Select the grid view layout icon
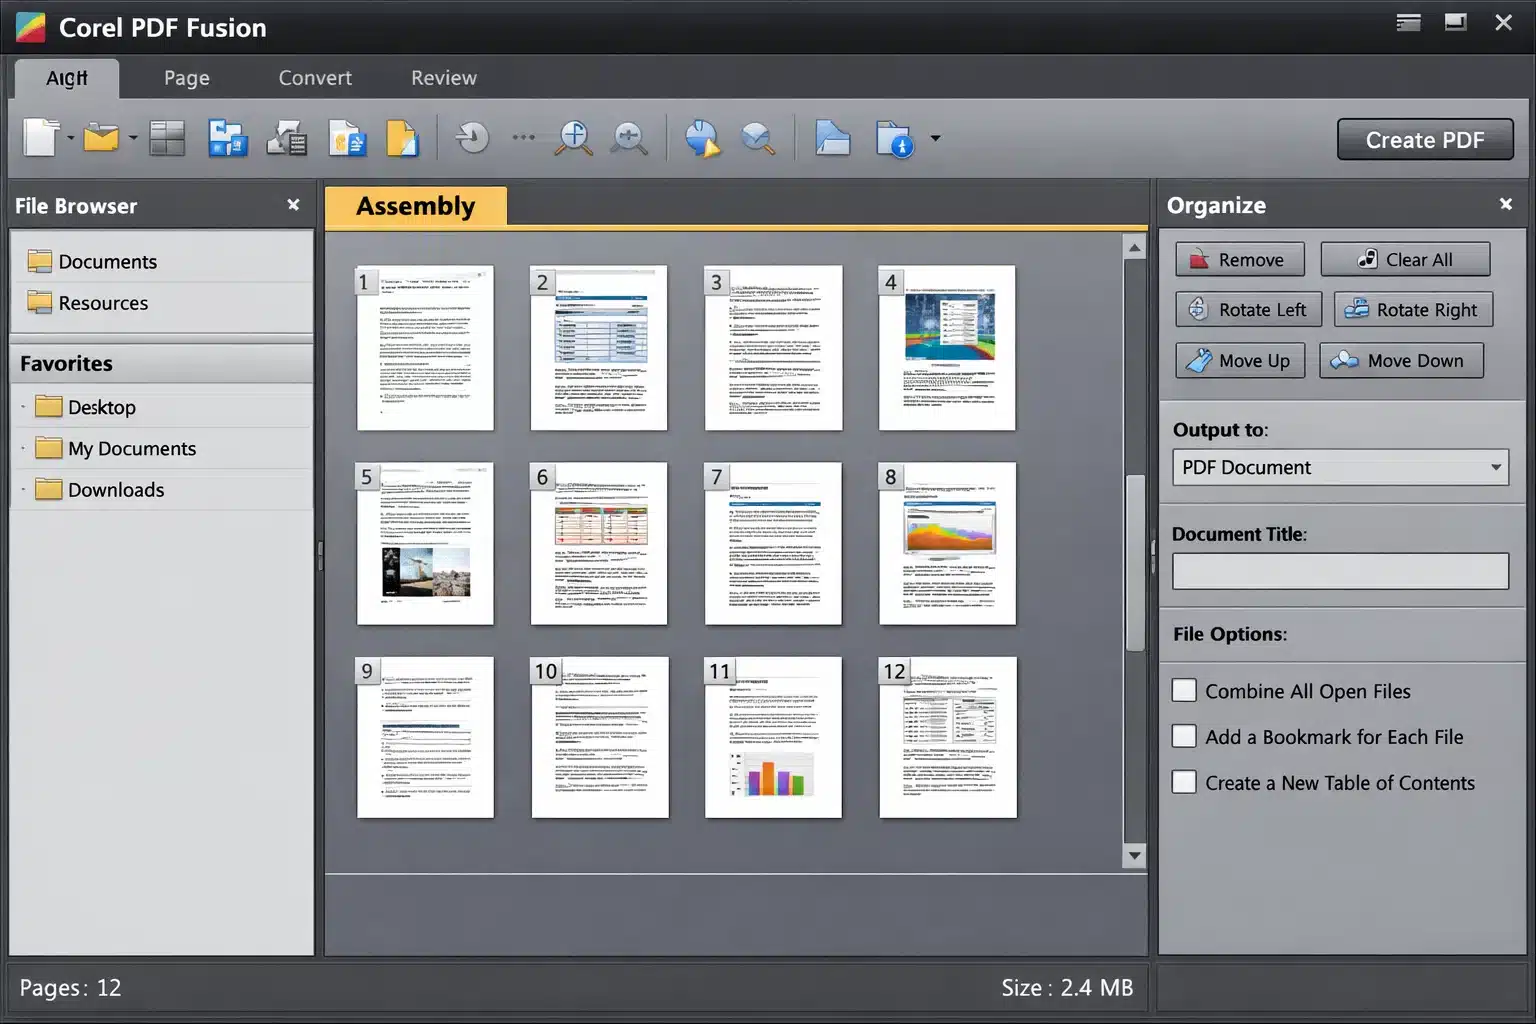The image size is (1536, 1024). tap(167, 138)
